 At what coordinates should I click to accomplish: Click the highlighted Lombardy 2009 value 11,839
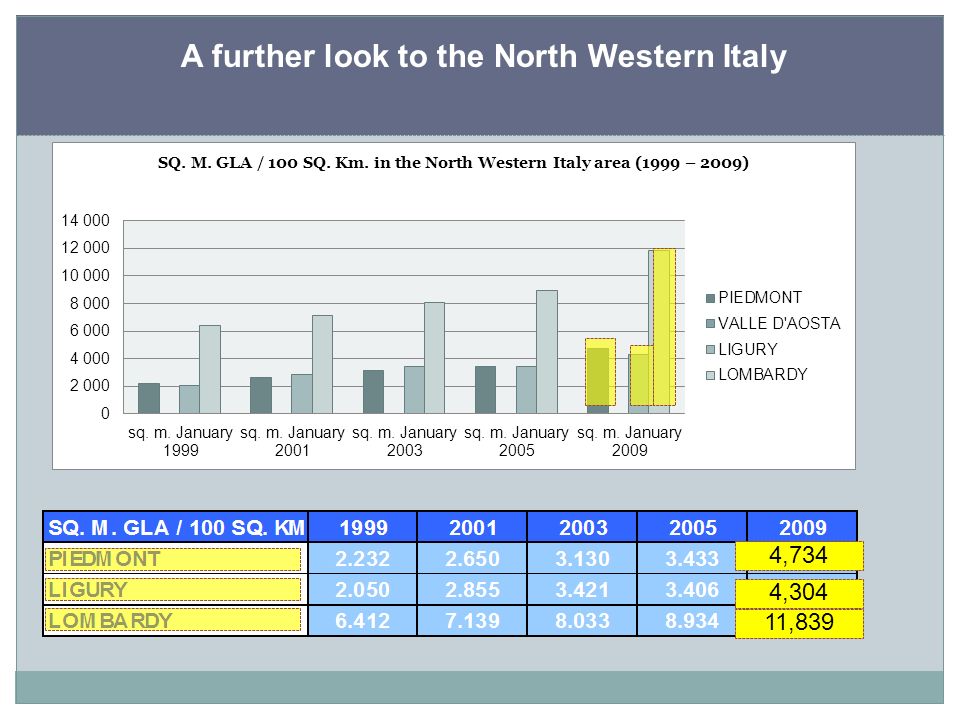tap(799, 623)
